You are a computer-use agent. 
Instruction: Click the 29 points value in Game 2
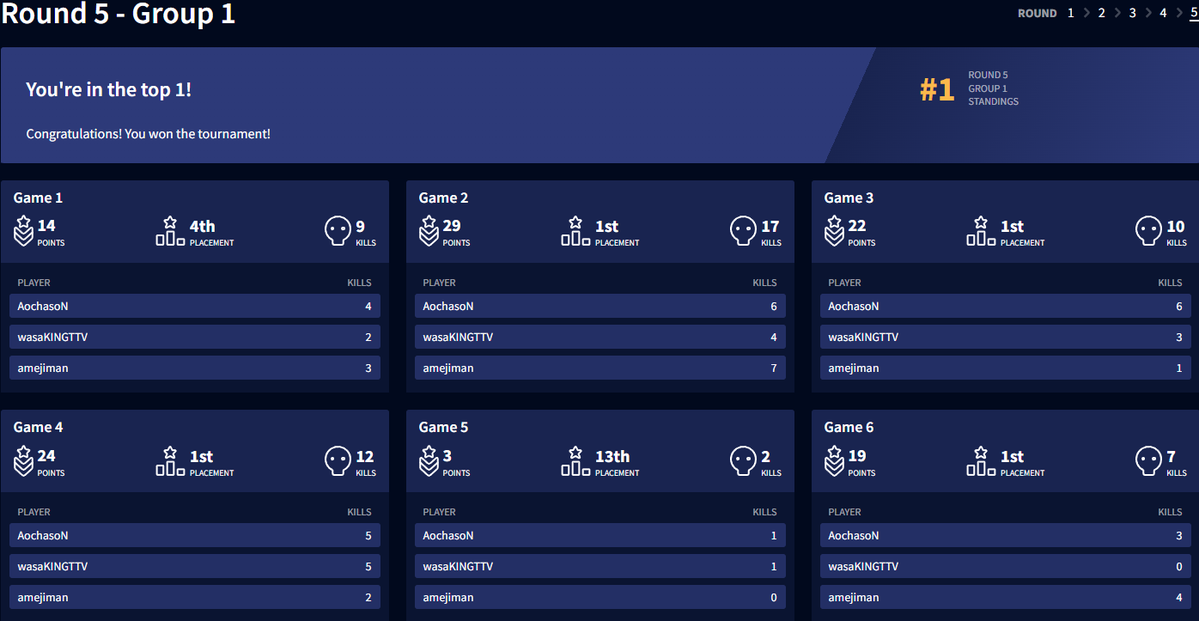[451, 226]
